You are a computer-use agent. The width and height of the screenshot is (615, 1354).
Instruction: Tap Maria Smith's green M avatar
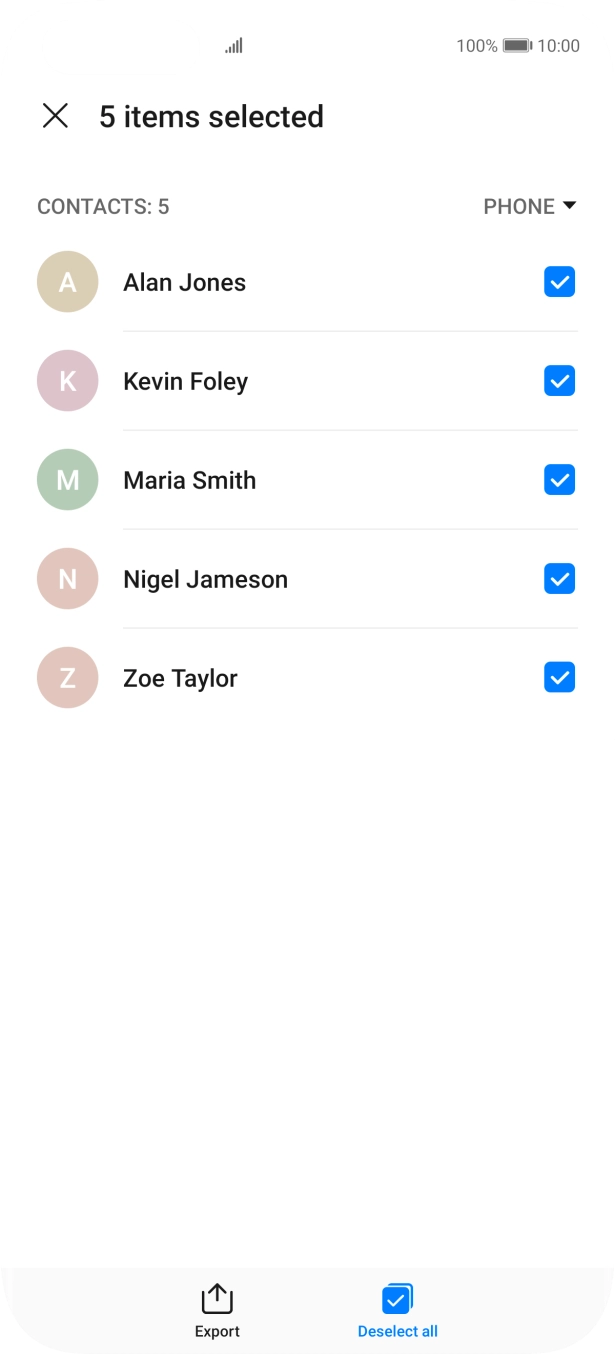coord(67,480)
